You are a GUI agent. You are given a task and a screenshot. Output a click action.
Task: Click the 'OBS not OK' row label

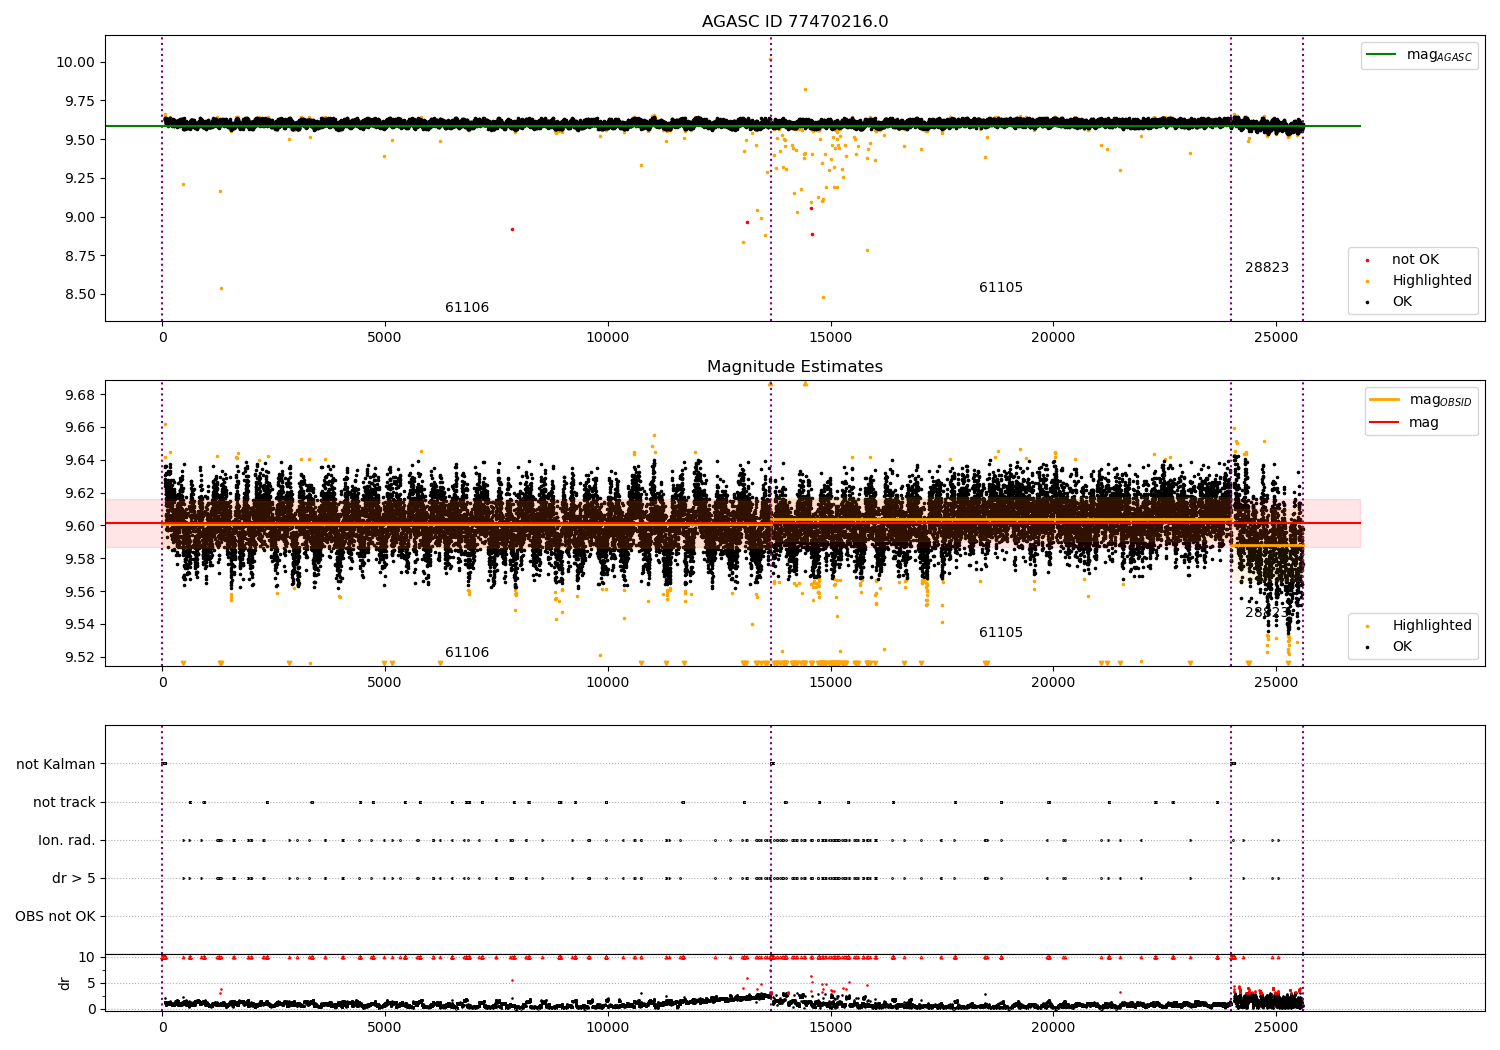click(55, 917)
